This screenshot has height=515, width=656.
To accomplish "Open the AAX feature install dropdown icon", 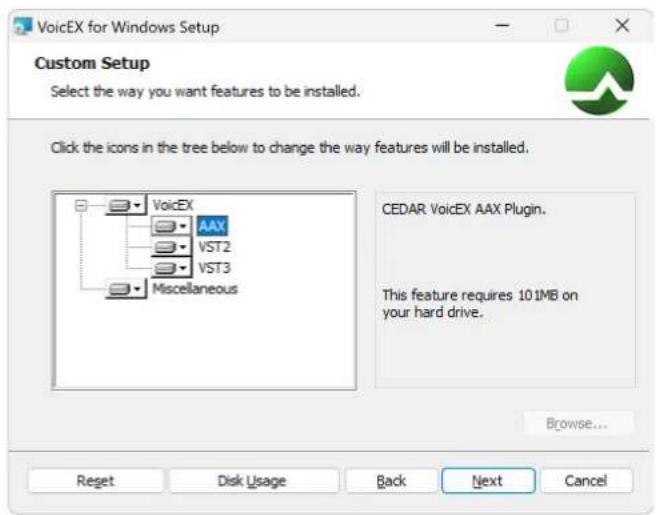I will [171, 226].
